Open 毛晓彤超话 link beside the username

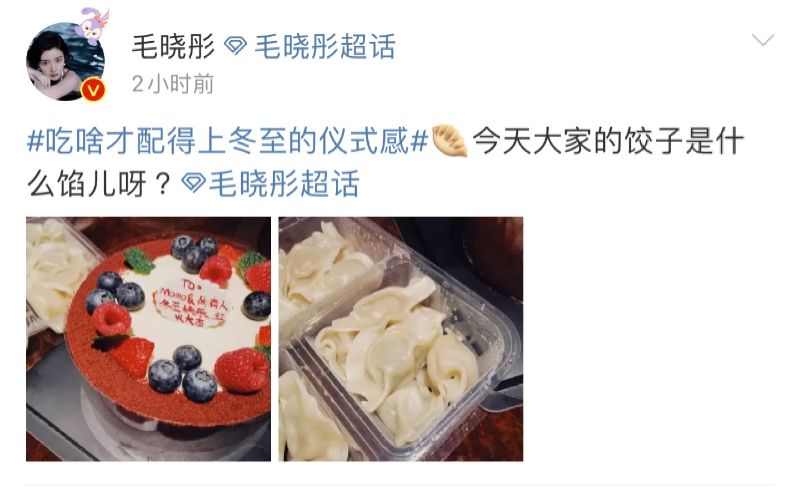pos(325,46)
